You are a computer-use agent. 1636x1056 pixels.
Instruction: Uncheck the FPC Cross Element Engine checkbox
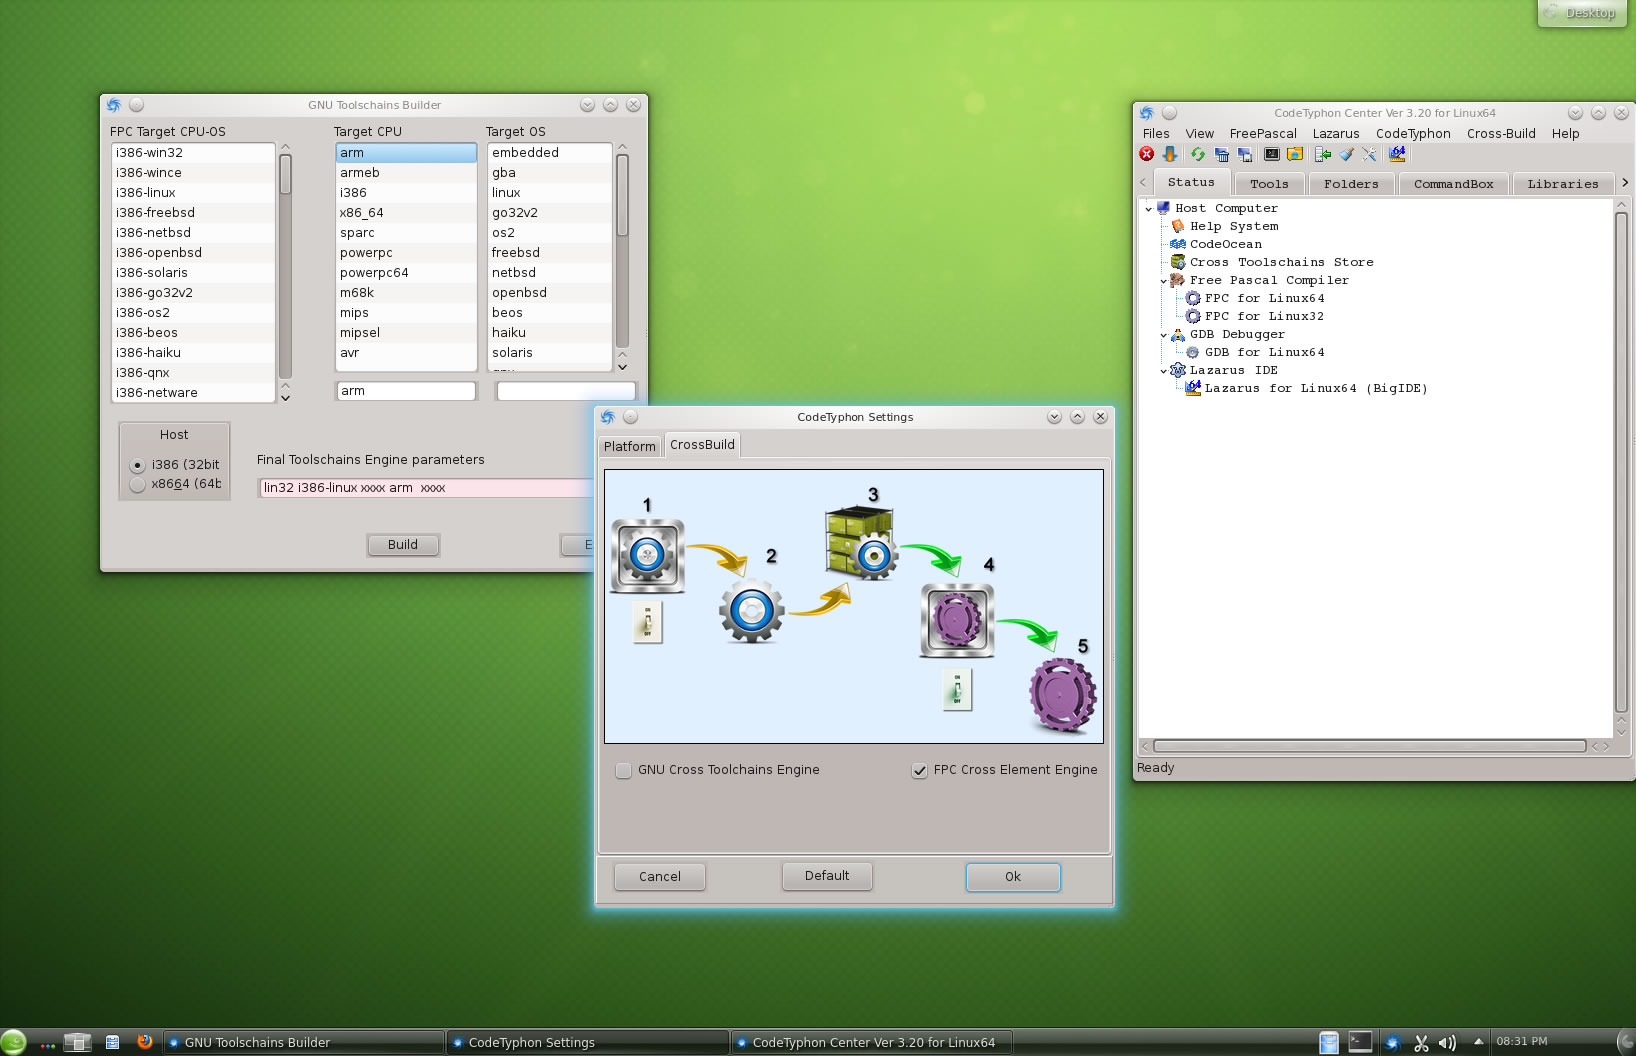[x=919, y=770]
